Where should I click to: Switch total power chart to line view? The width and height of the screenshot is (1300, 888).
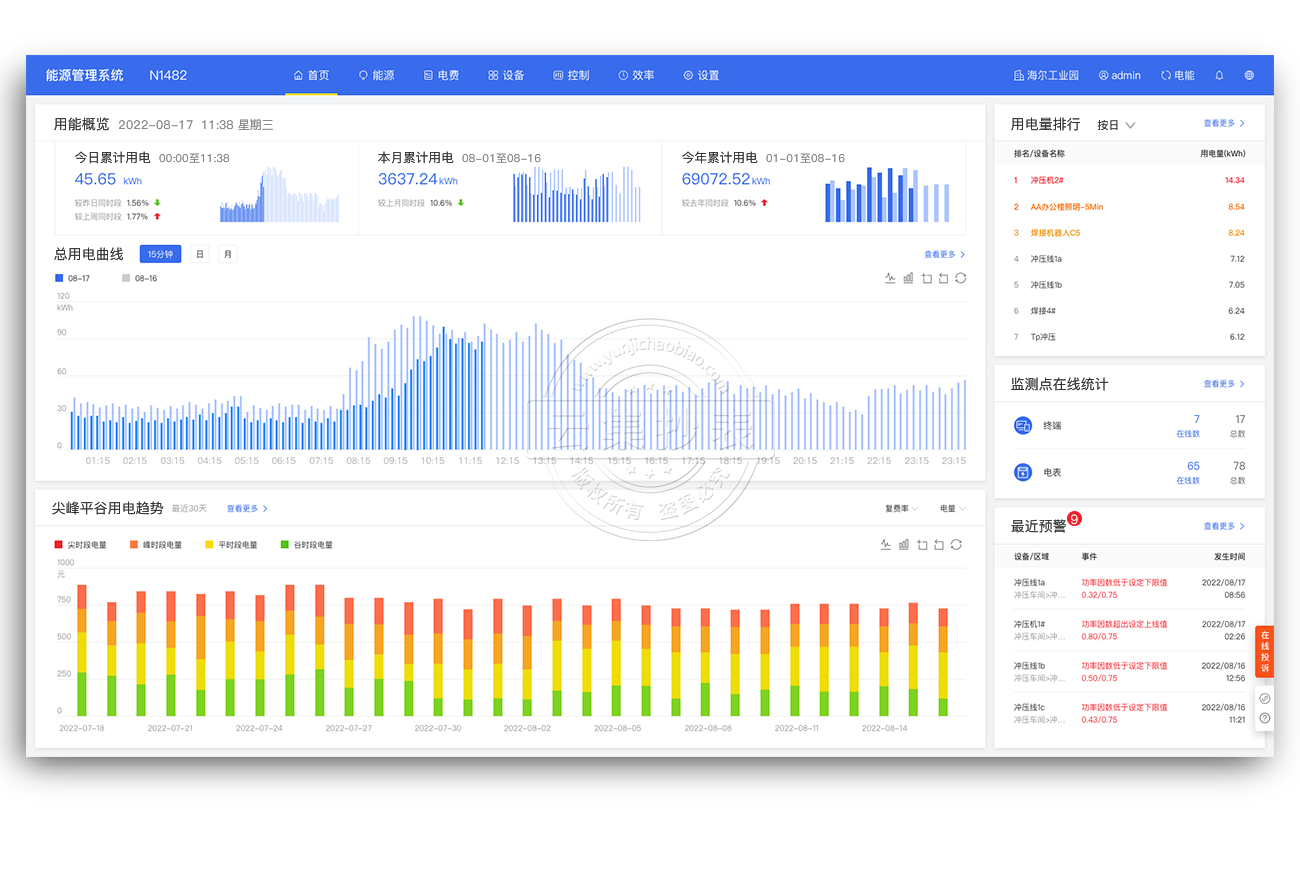point(889,278)
